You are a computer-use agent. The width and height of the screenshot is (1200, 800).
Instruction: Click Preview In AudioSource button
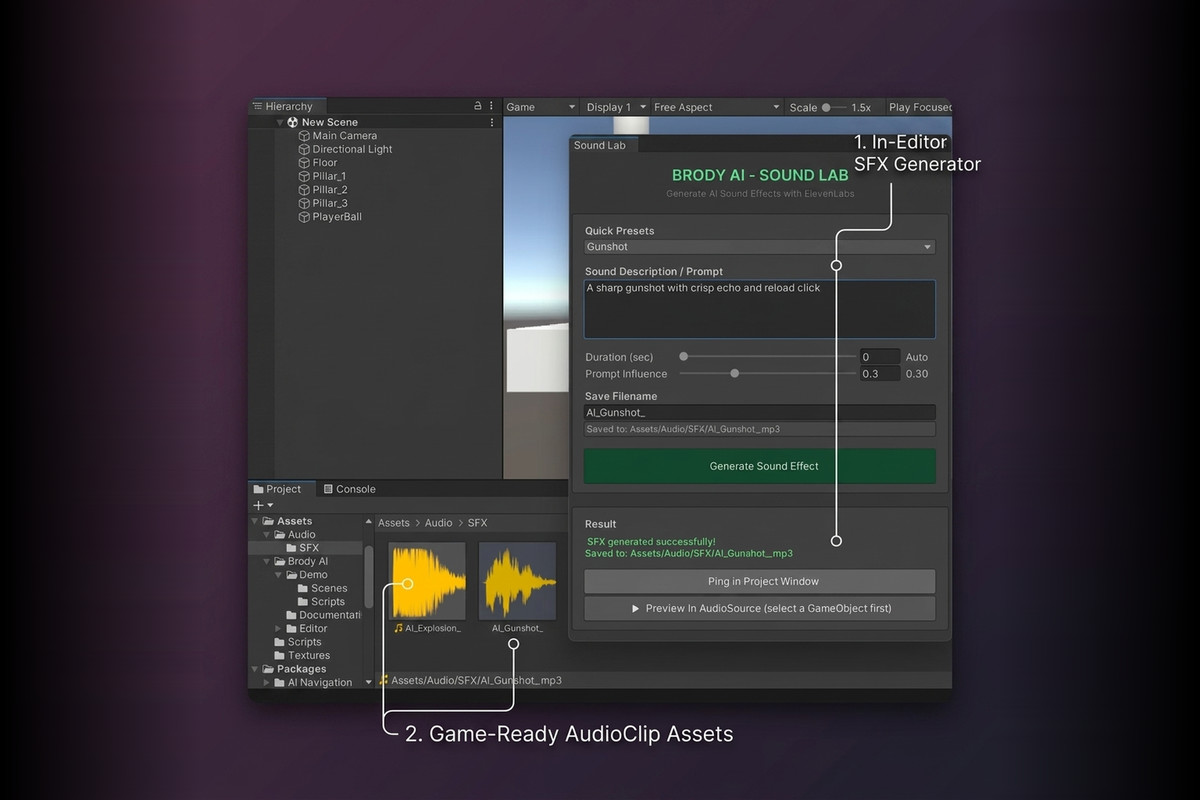(760, 608)
